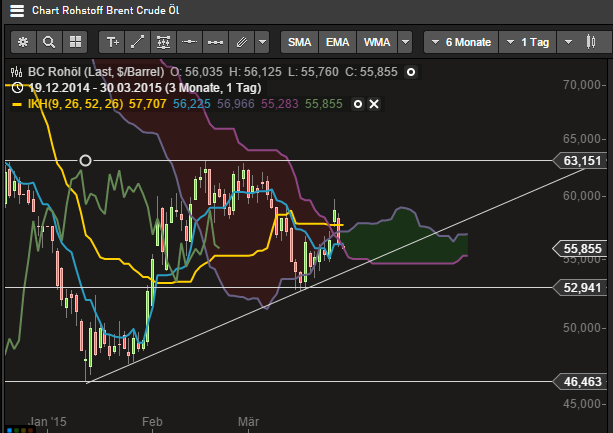Expand the indicators dropdown next to WMA

[405, 43]
